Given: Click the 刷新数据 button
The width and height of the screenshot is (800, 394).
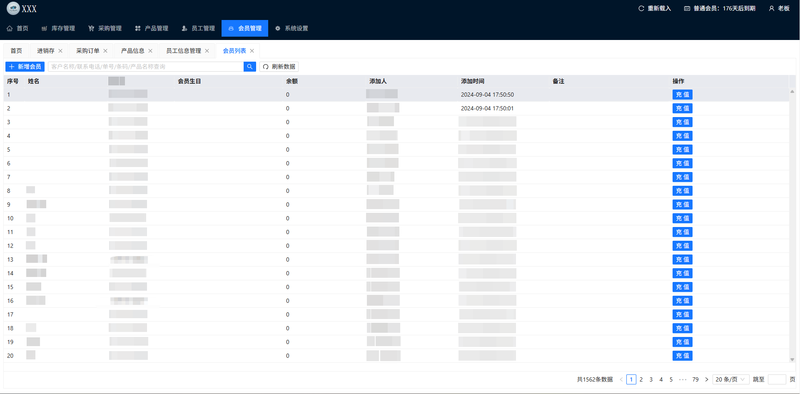Looking at the screenshot, I should (x=279, y=66).
